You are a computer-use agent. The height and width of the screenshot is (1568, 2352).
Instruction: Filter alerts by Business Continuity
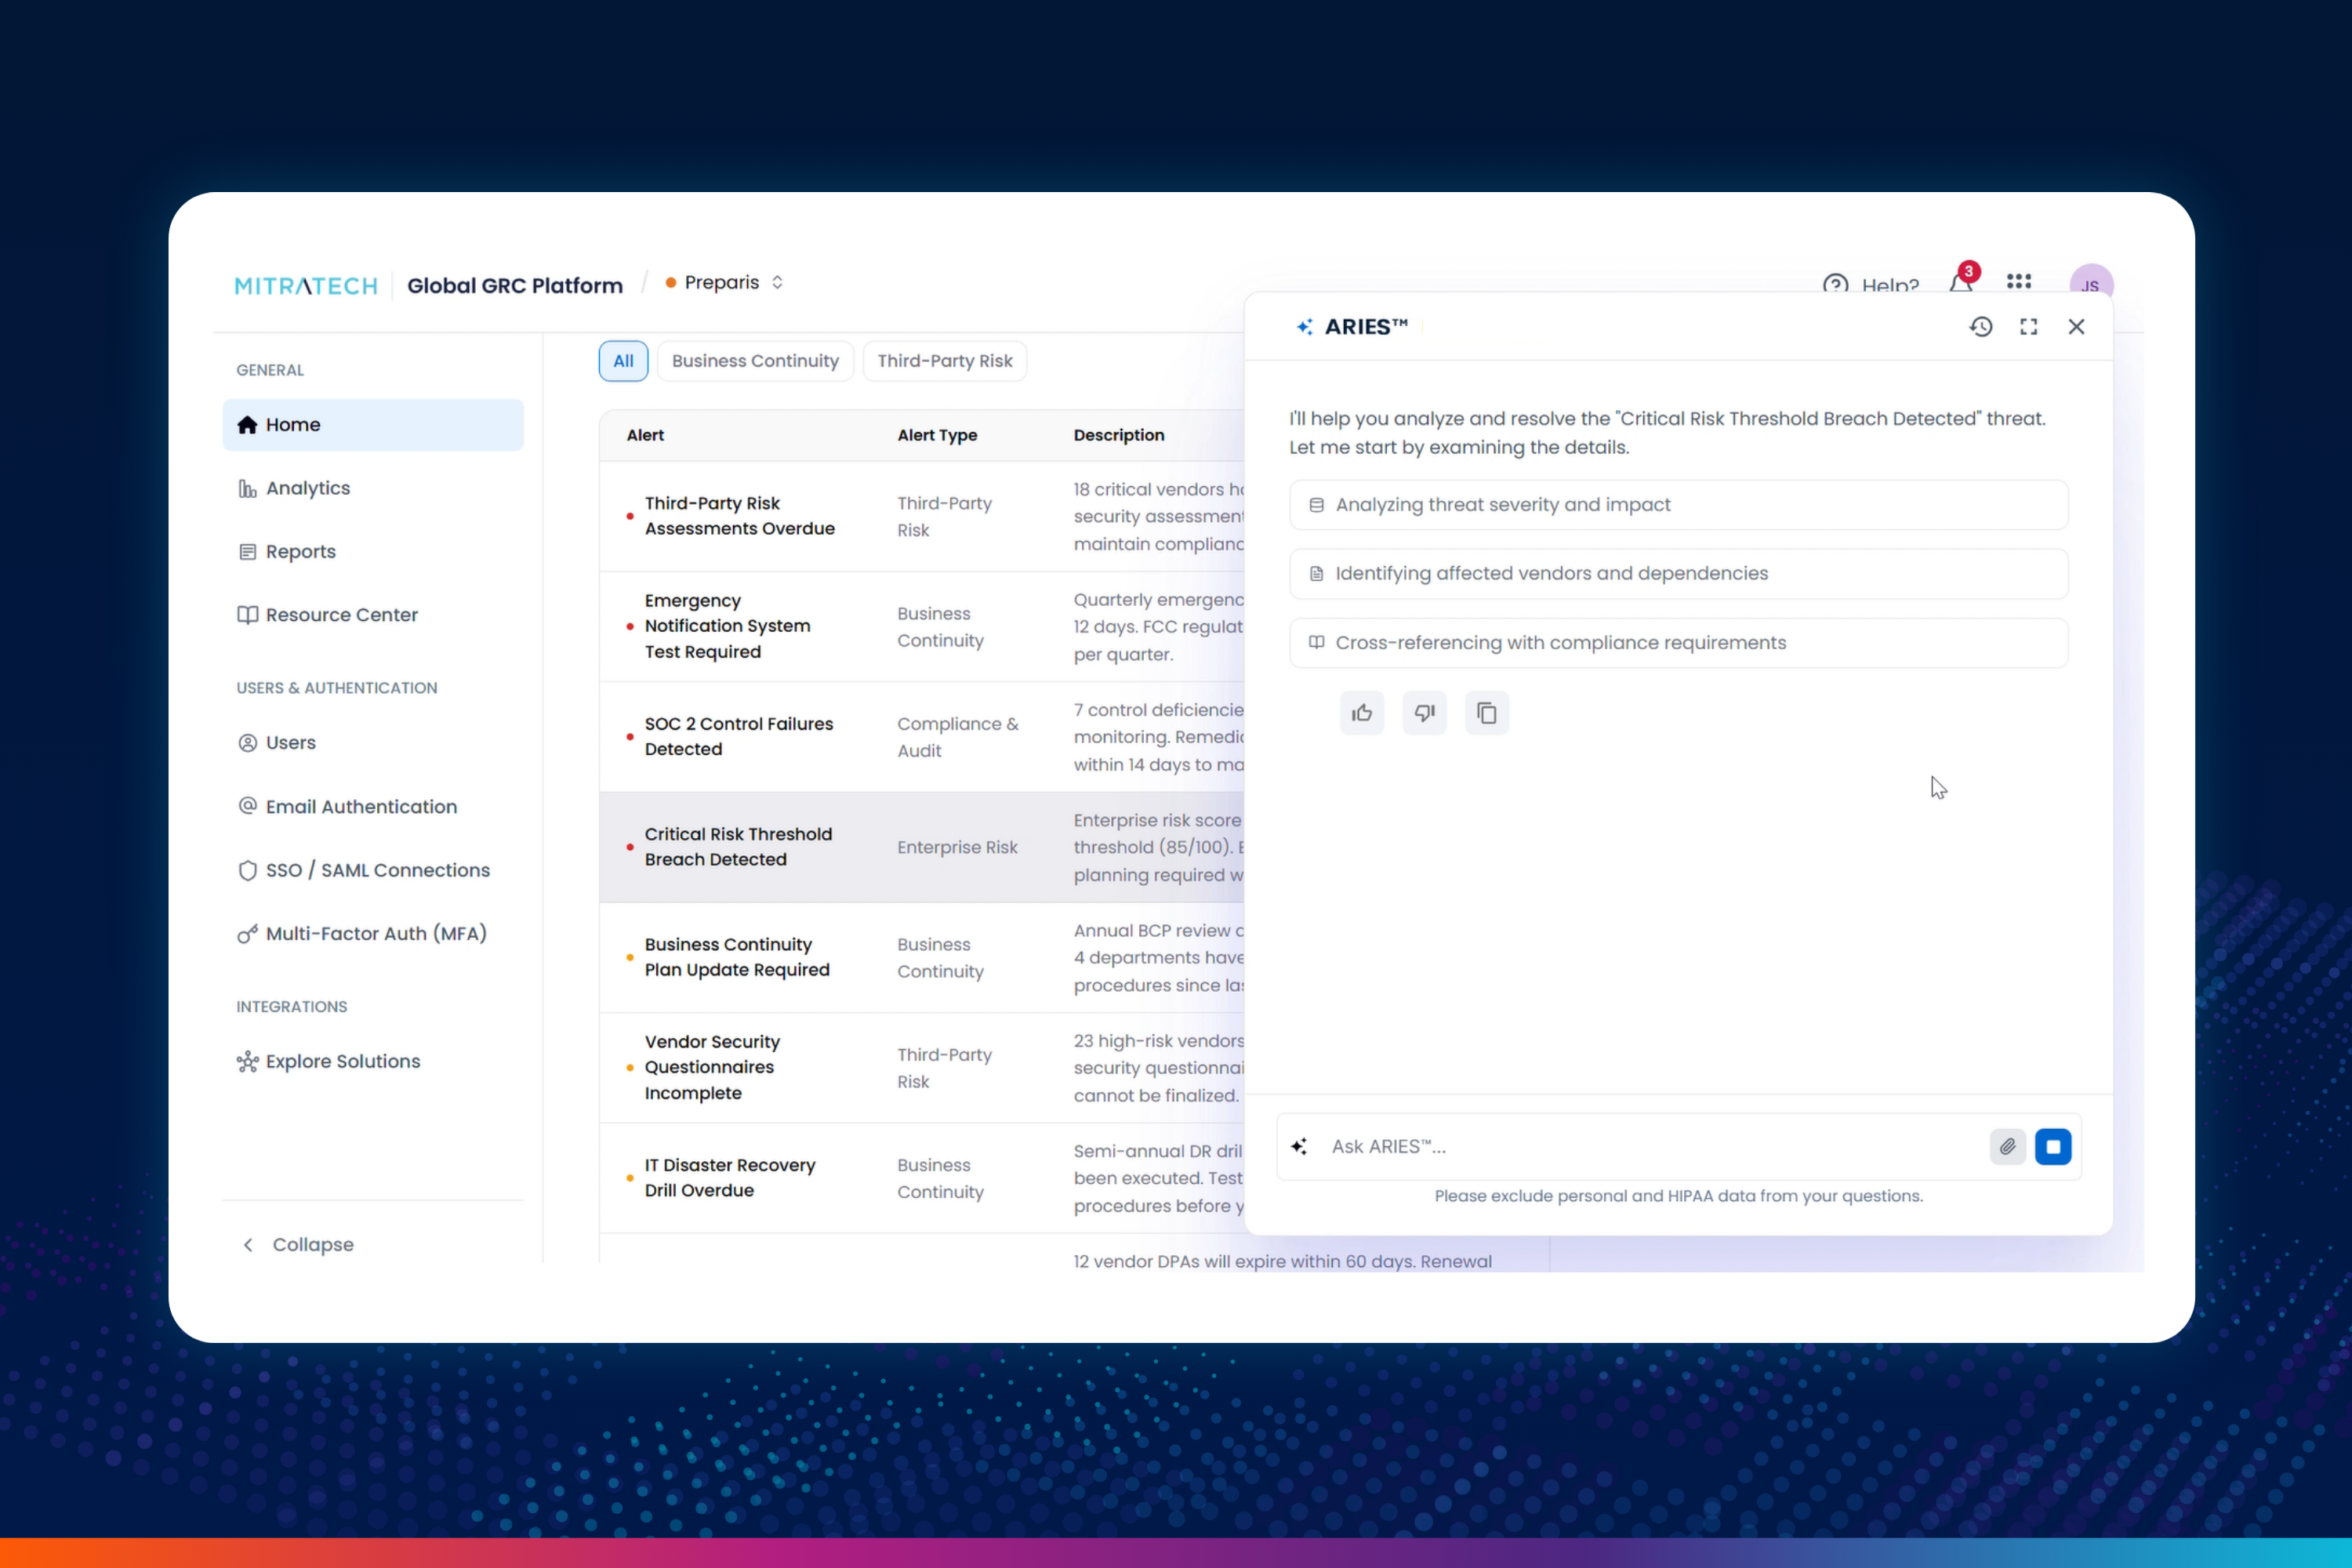[x=755, y=361]
